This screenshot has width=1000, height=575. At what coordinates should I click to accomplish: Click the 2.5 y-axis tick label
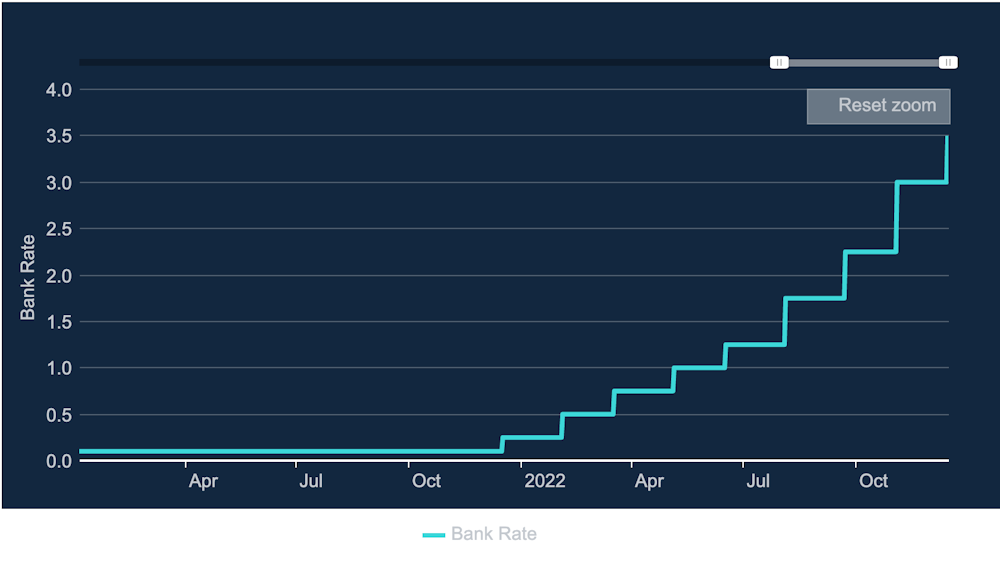(x=59, y=229)
